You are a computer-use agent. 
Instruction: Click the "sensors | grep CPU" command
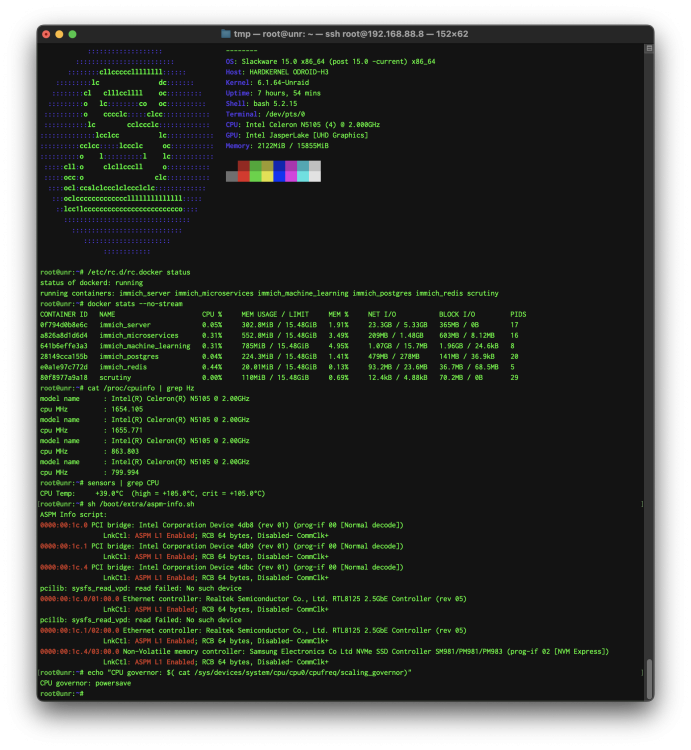click(123, 483)
